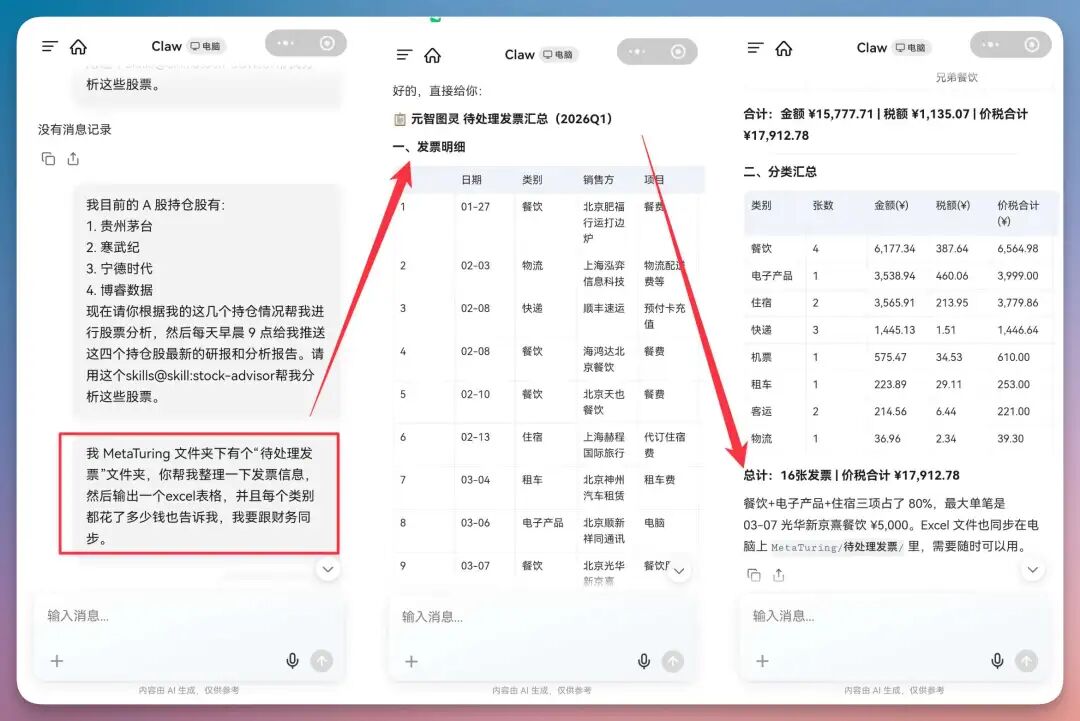This screenshot has width=1080, height=721.
Task: Select the microphone icon in the left input bar
Action: [291, 661]
